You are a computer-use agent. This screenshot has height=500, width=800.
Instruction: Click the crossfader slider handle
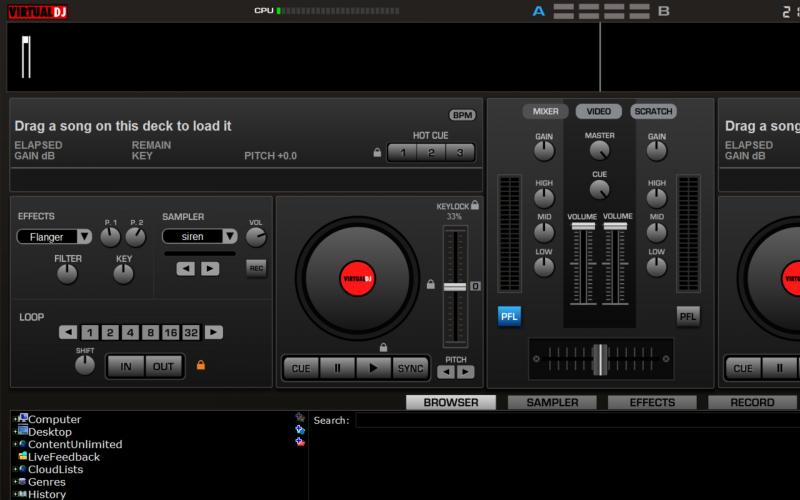tap(600, 359)
